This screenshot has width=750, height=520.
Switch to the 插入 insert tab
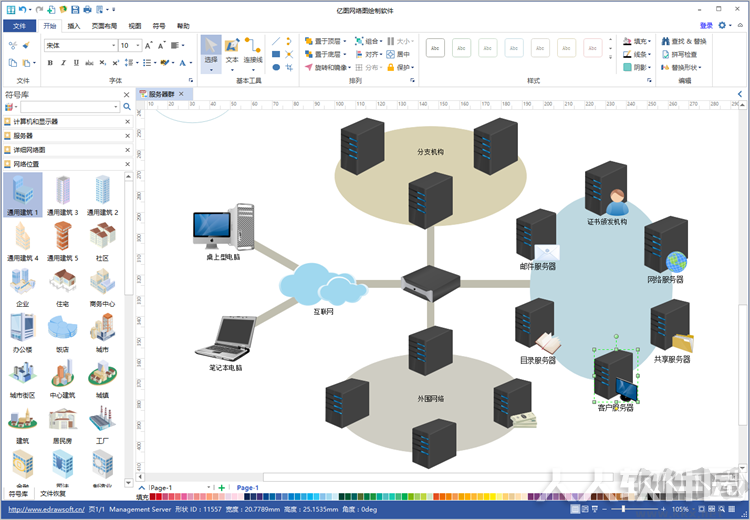(x=74, y=26)
